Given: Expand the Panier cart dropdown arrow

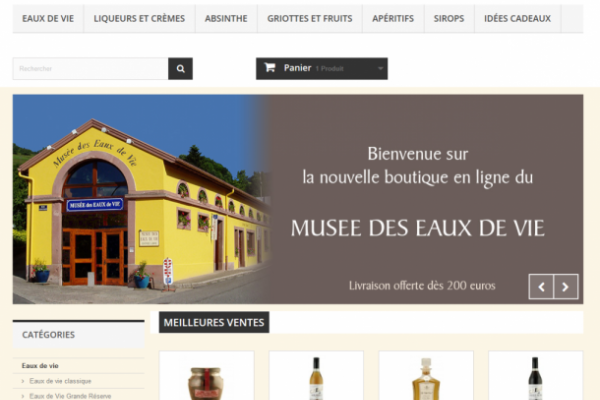Looking at the screenshot, I should (x=380, y=69).
